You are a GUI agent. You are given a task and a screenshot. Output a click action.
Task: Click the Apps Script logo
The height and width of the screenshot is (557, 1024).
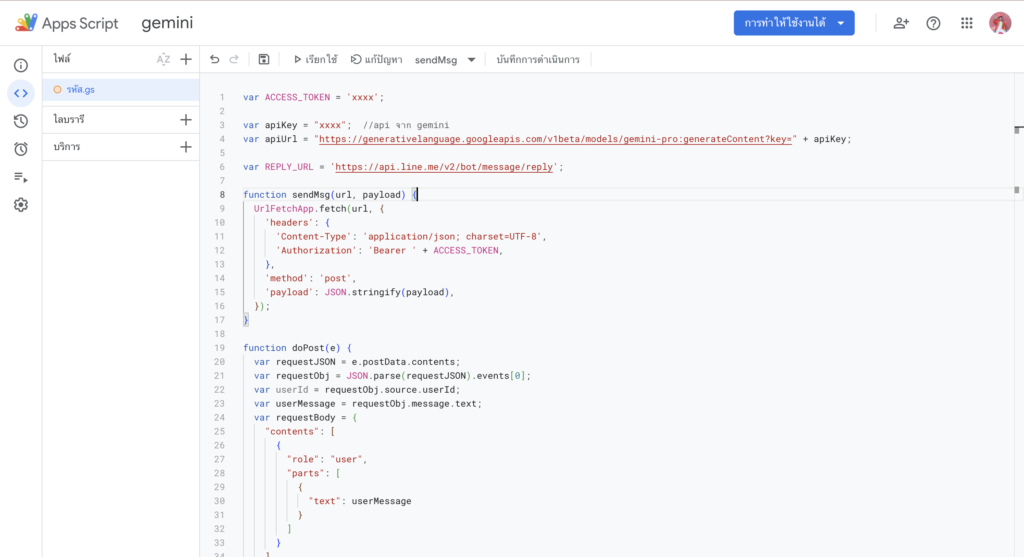(x=26, y=23)
